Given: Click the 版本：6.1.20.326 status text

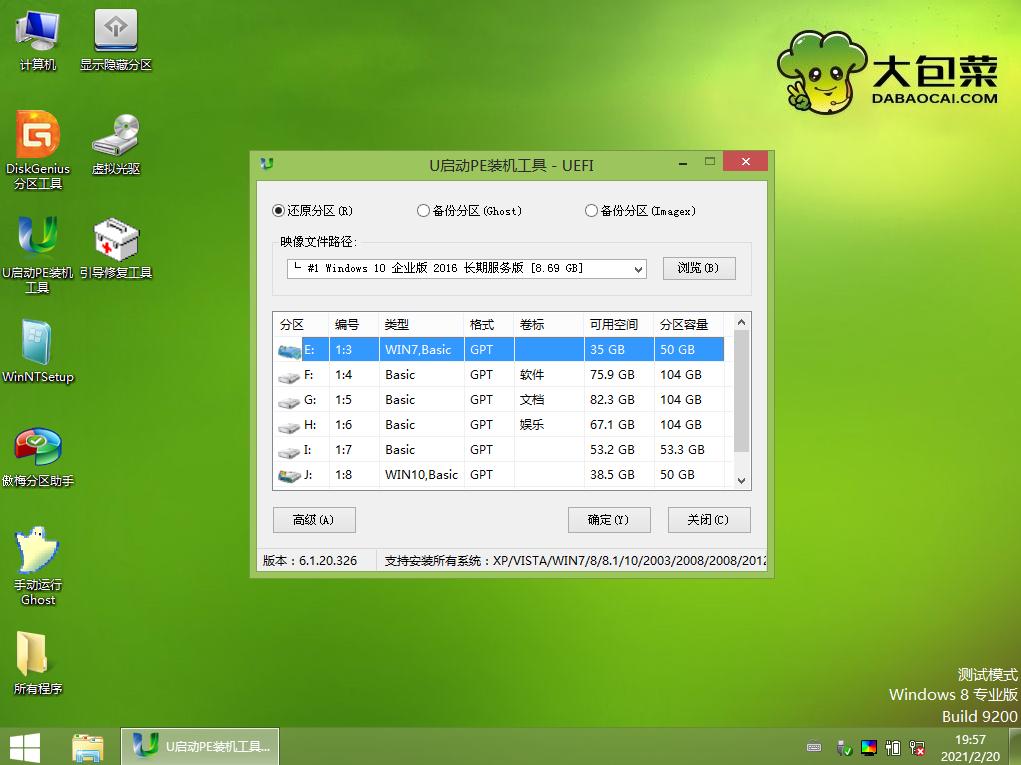Looking at the screenshot, I should click(310, 561).
